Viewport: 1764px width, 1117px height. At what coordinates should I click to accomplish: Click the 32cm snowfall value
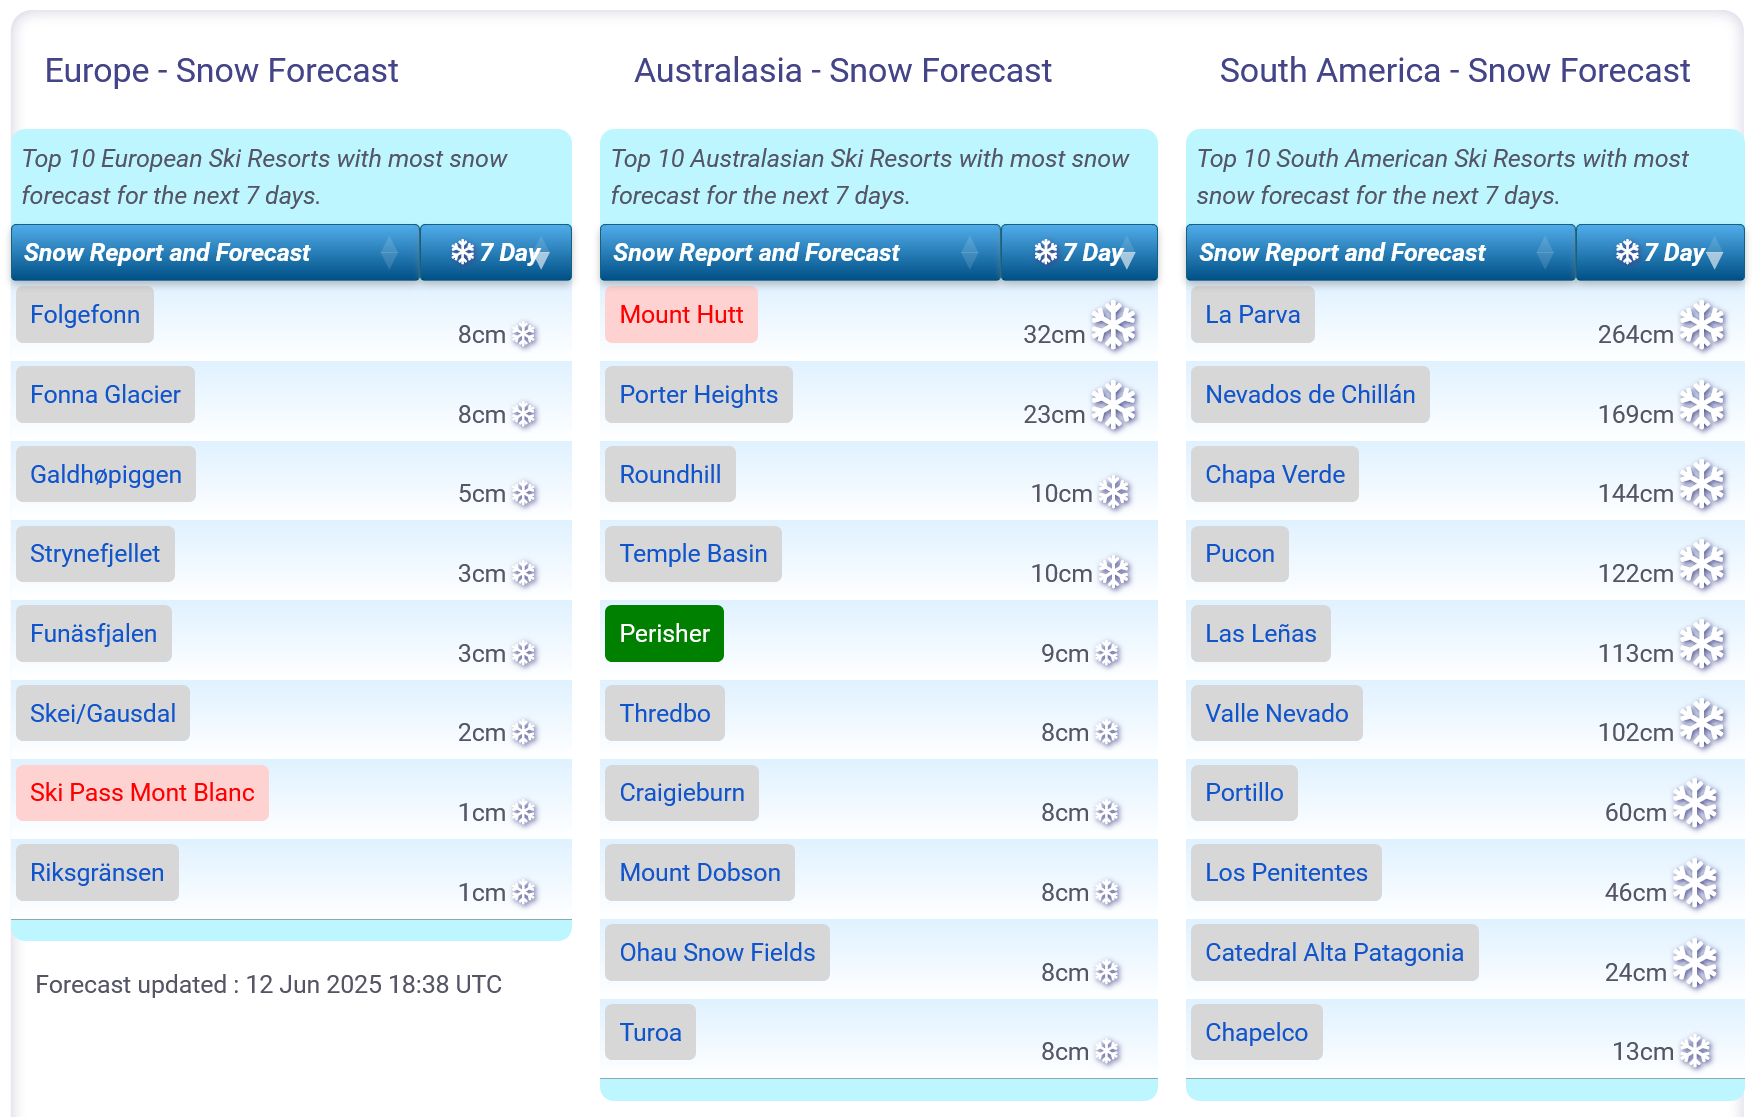[1054, 334]
